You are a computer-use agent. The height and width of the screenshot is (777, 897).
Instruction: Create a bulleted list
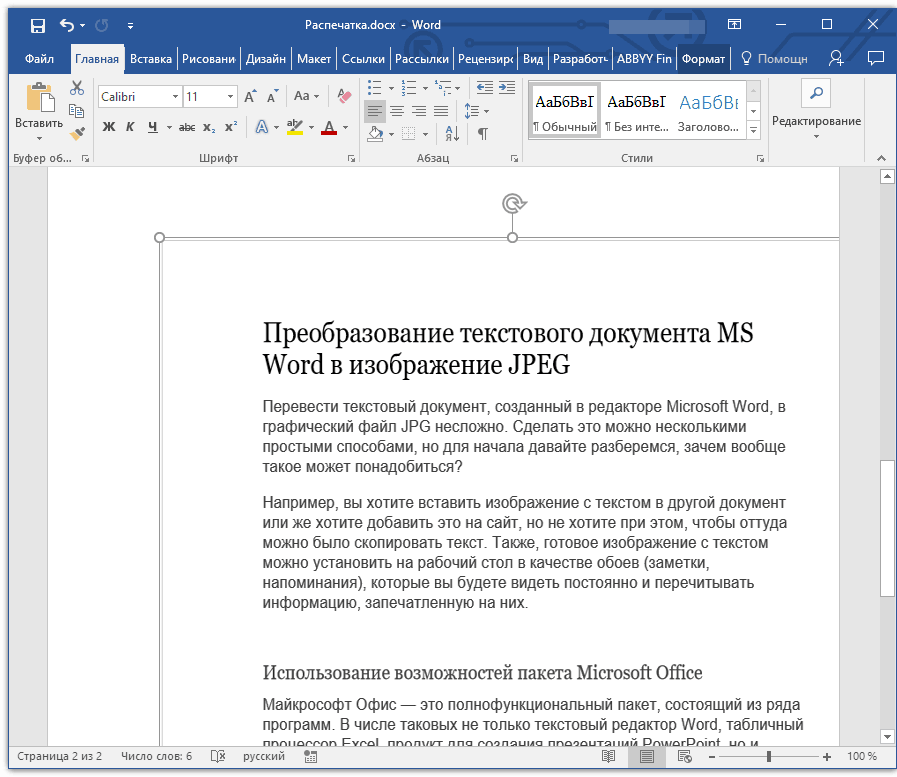(x=375, y=88)
